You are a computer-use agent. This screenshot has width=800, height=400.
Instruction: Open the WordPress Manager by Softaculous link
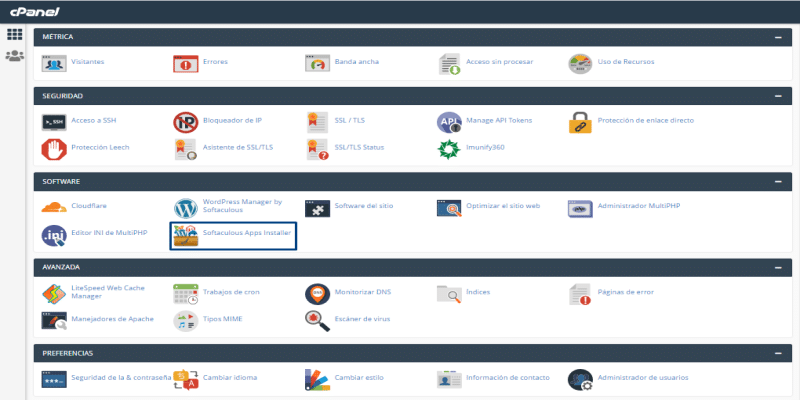point(242,206)
